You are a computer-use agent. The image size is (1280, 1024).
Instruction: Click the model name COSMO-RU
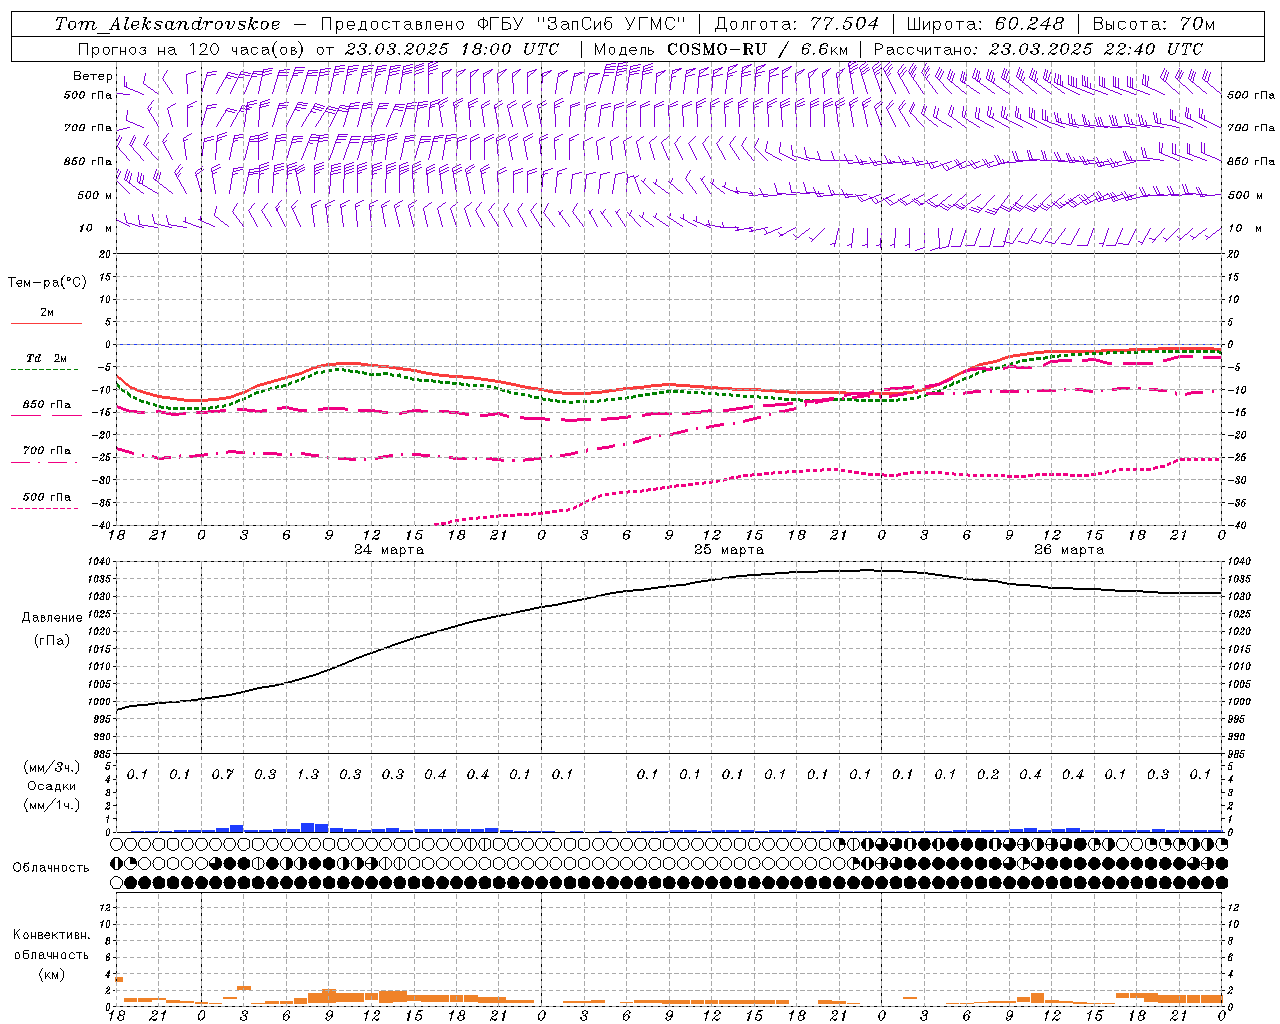click(x=715, y=48)
